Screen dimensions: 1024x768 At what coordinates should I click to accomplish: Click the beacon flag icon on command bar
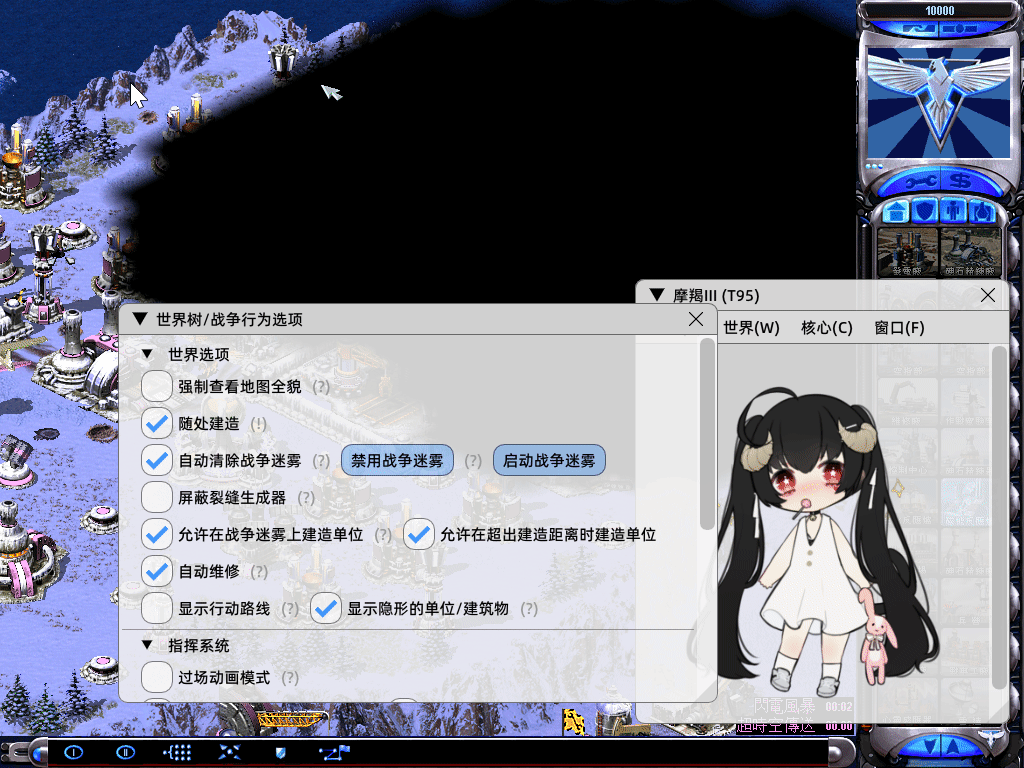(334, 753)
